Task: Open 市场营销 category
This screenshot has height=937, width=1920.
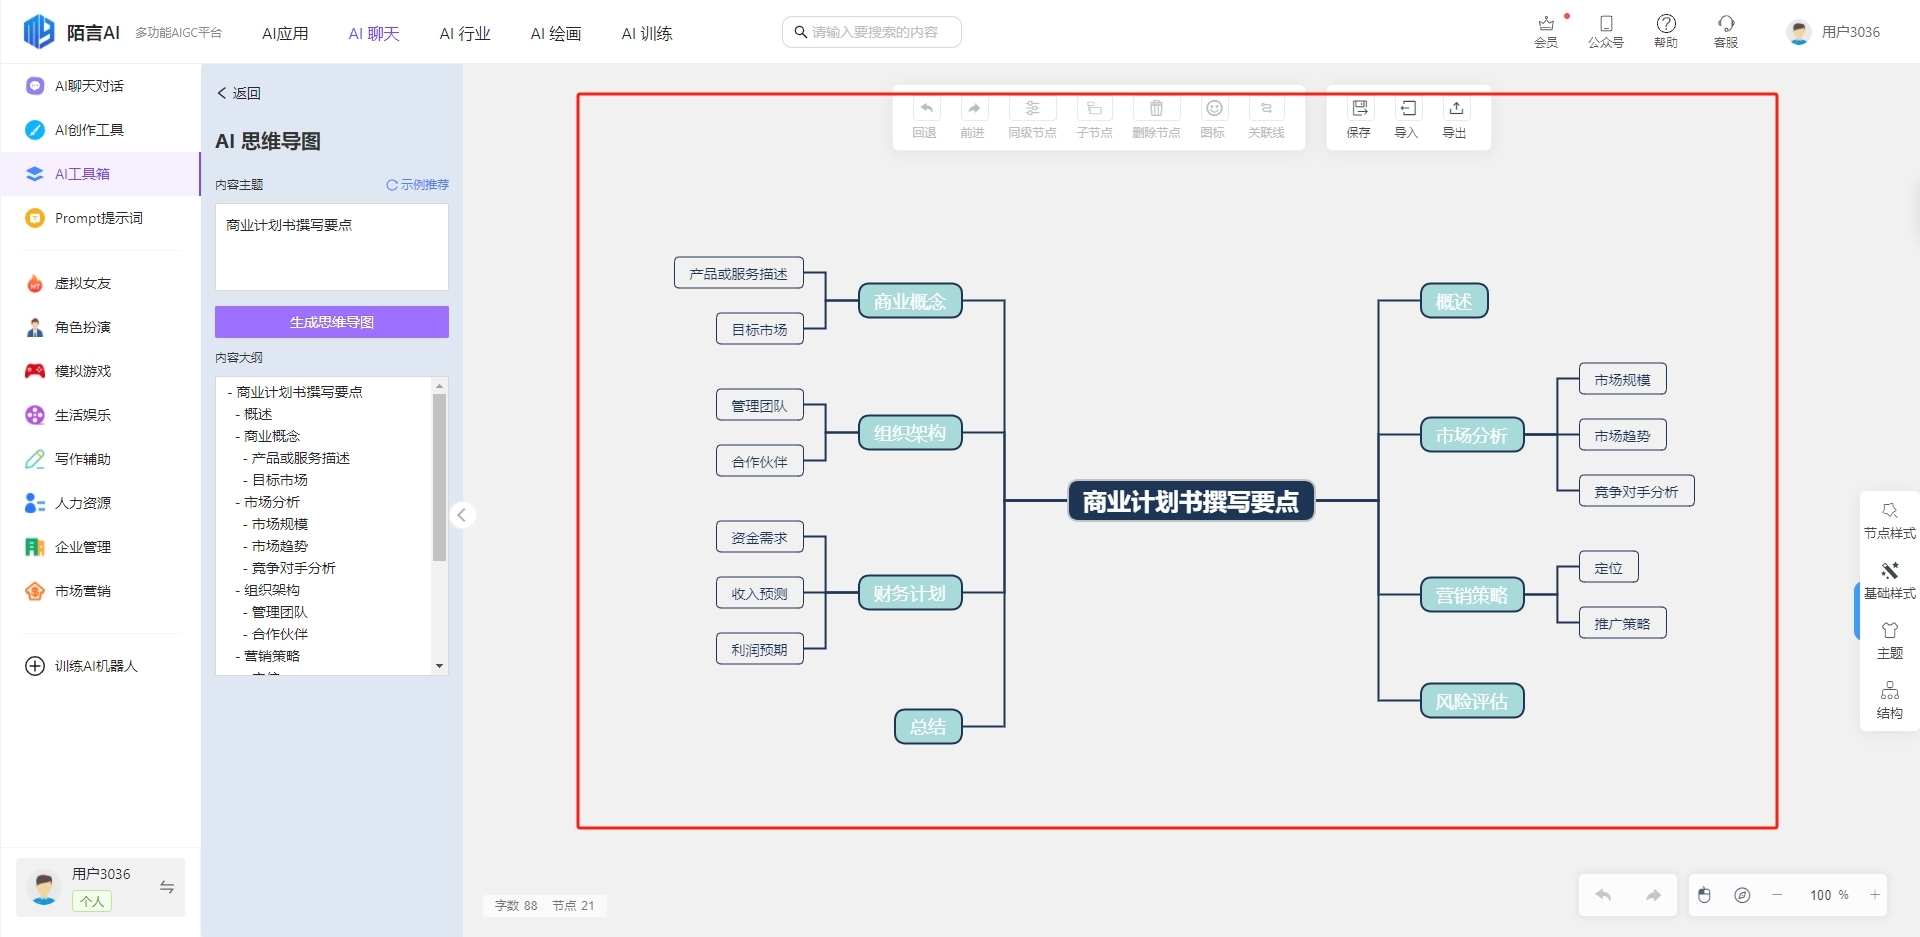Action: pos(100,591)
